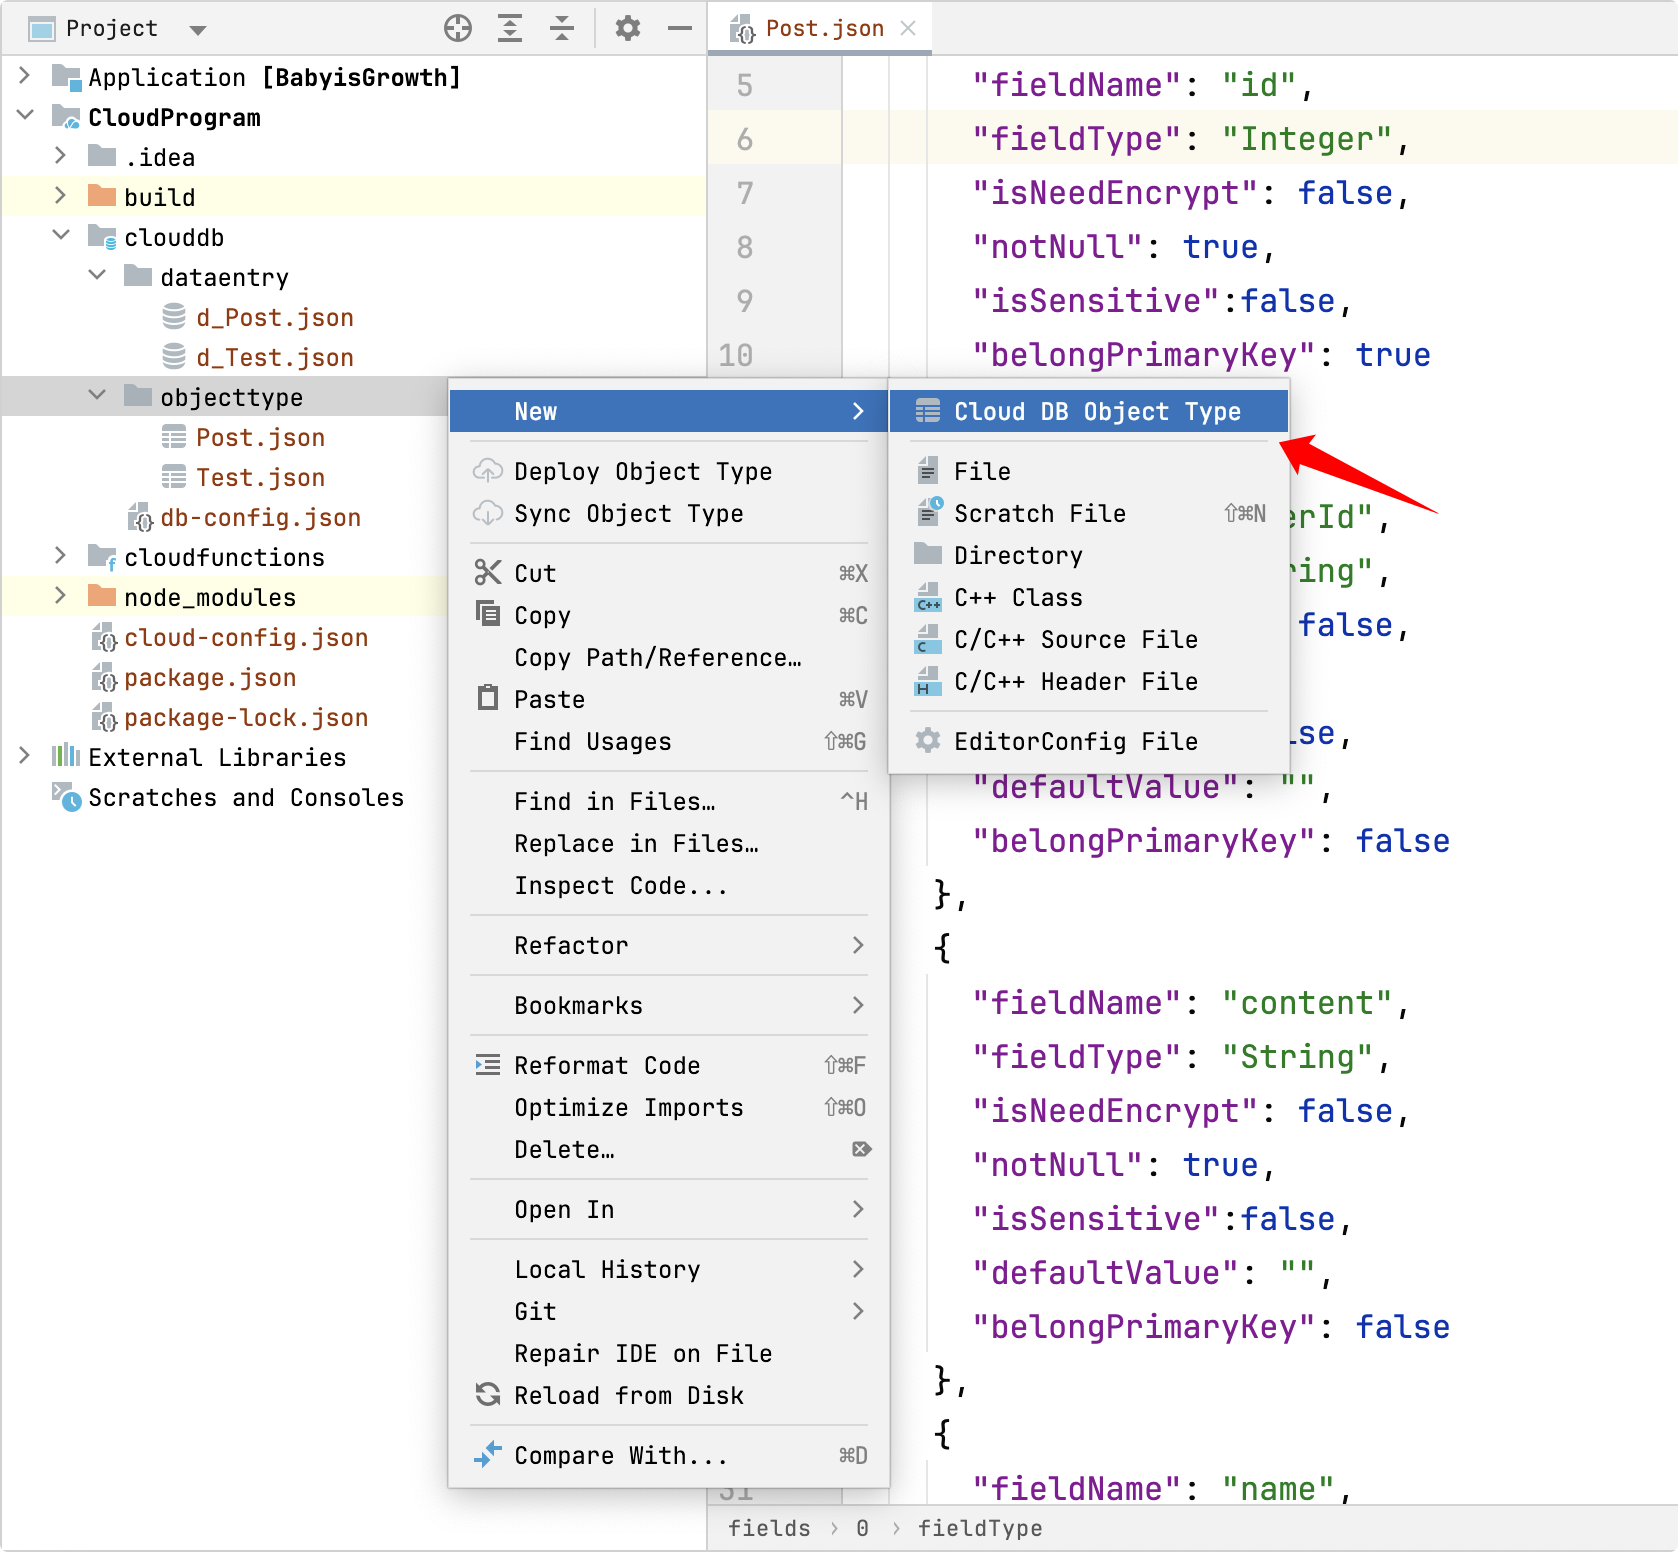Choose Find in Files…

tap(668, 801)
